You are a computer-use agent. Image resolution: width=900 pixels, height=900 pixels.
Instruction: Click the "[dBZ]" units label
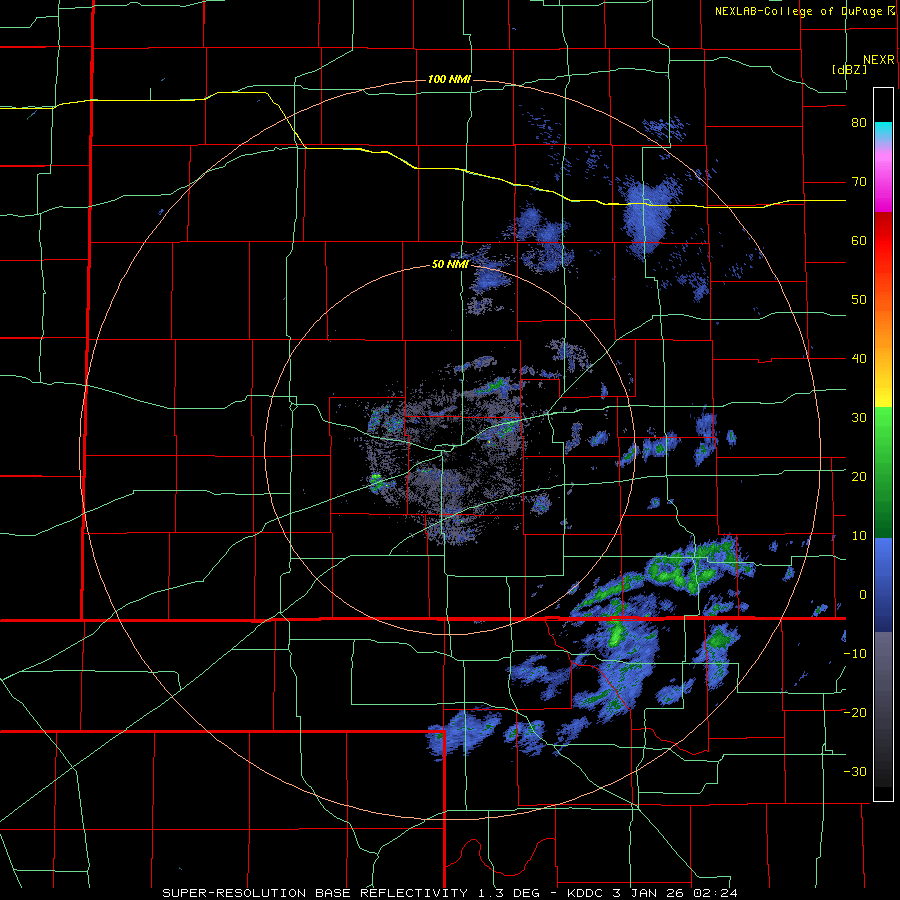point(849,69)
